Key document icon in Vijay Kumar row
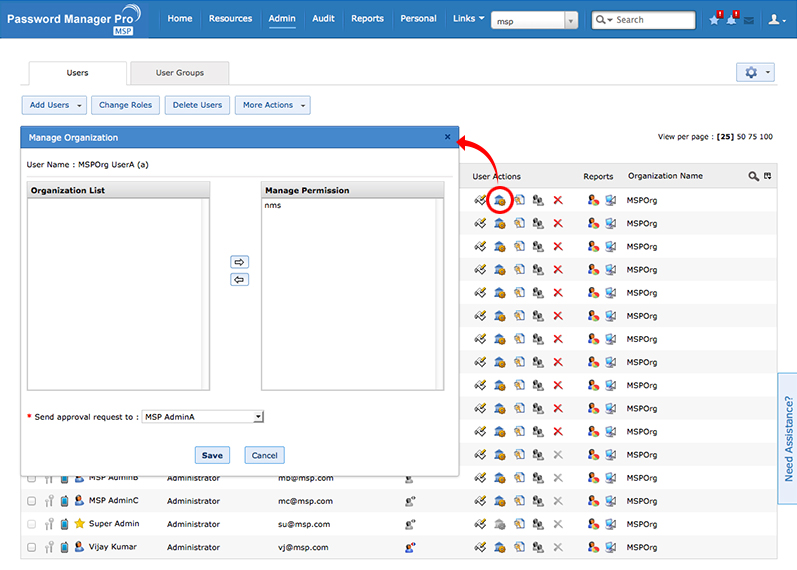This screenshot has height=570, width=797. tap(519, 547)
